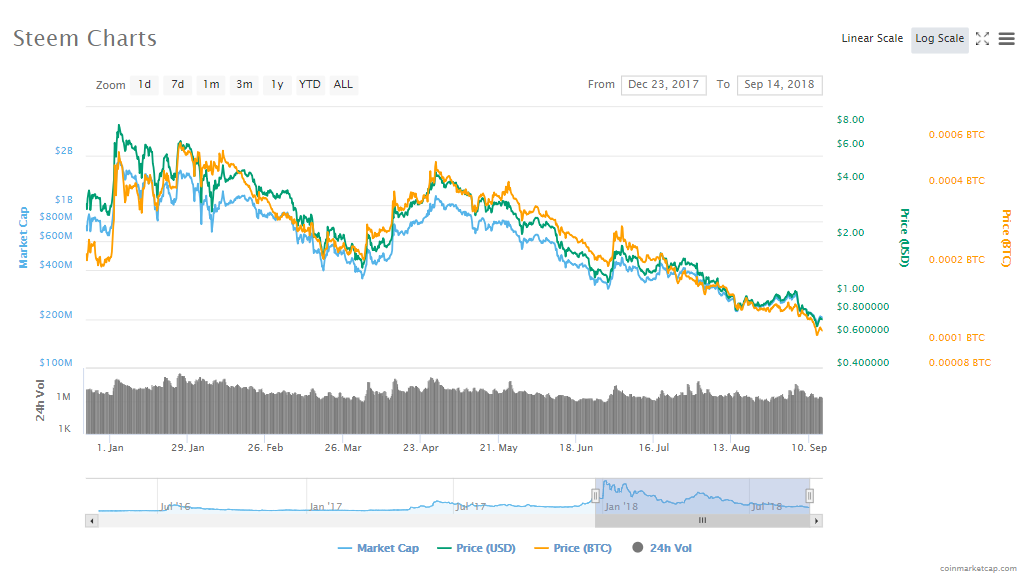Set zoom to ALL
The image size is (1031, 588).
pos(343,85)
